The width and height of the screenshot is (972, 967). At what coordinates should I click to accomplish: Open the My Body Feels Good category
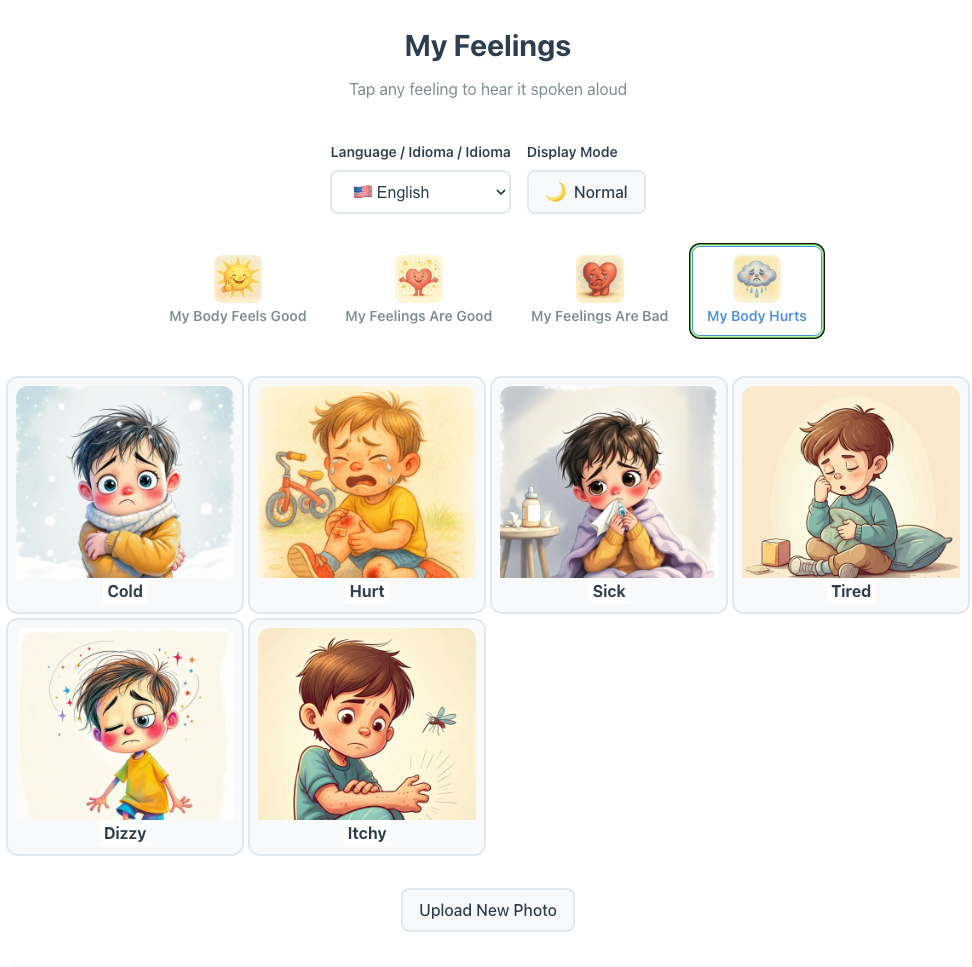coord(238,291)
